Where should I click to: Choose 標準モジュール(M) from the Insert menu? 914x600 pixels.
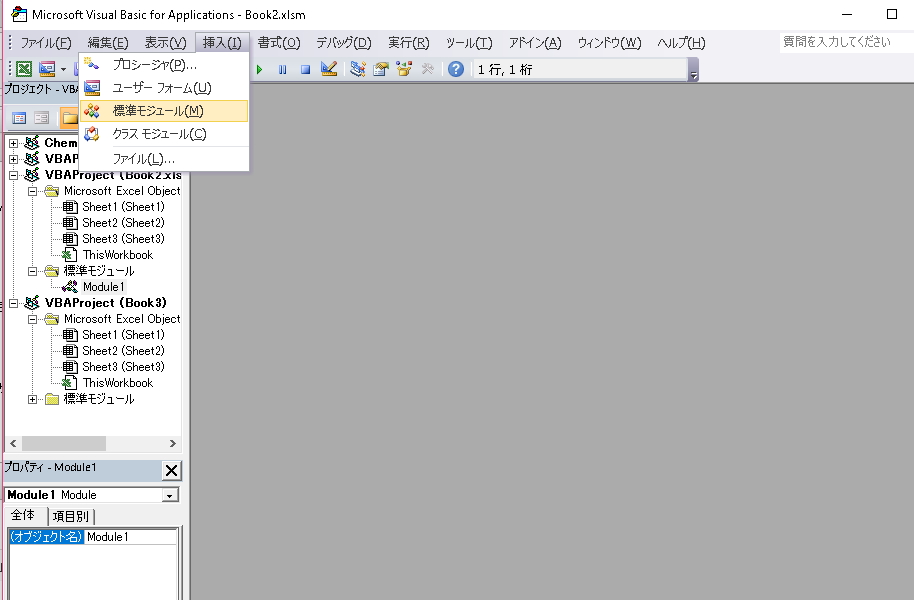pyautogui.click(x=157, y=111)
